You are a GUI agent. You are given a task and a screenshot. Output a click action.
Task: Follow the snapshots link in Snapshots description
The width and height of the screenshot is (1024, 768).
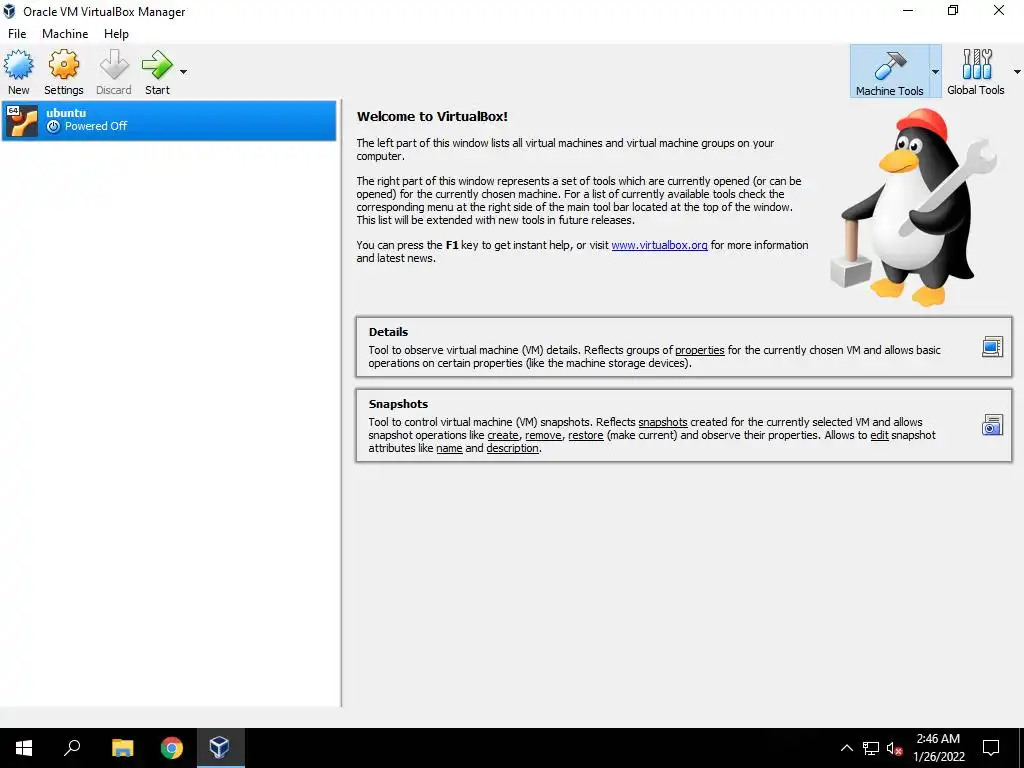click(x=663, y=422)
